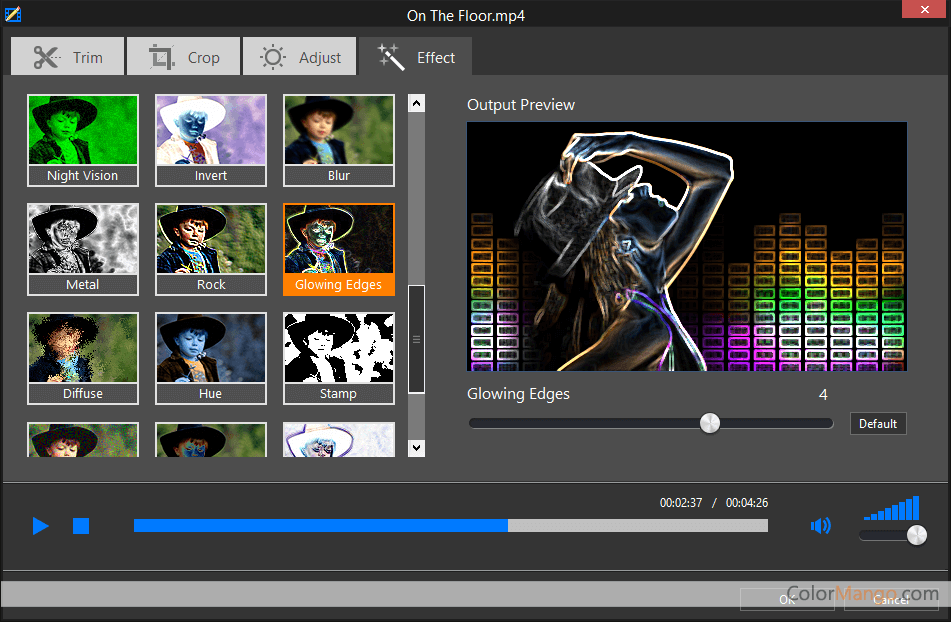Confirm changes with the Ok button
Screen dimensions: 951x622
click(x=787, y=600)
